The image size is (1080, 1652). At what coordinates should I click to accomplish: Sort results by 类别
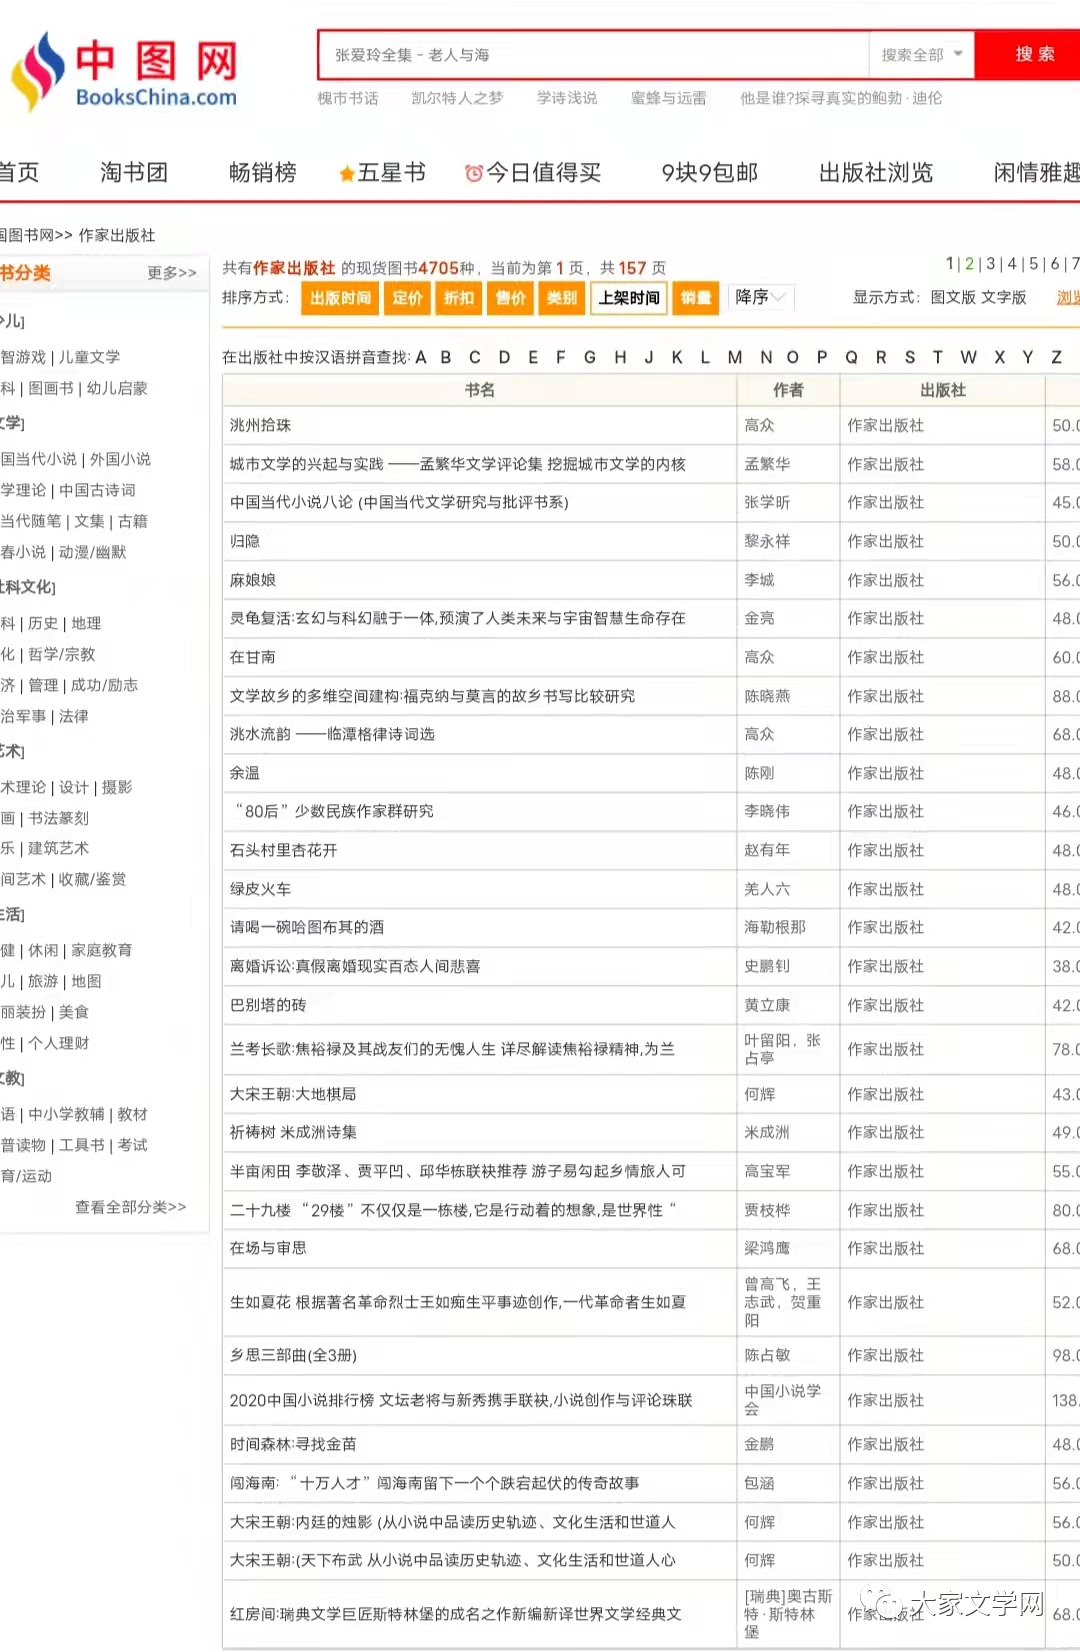point(562,298)
